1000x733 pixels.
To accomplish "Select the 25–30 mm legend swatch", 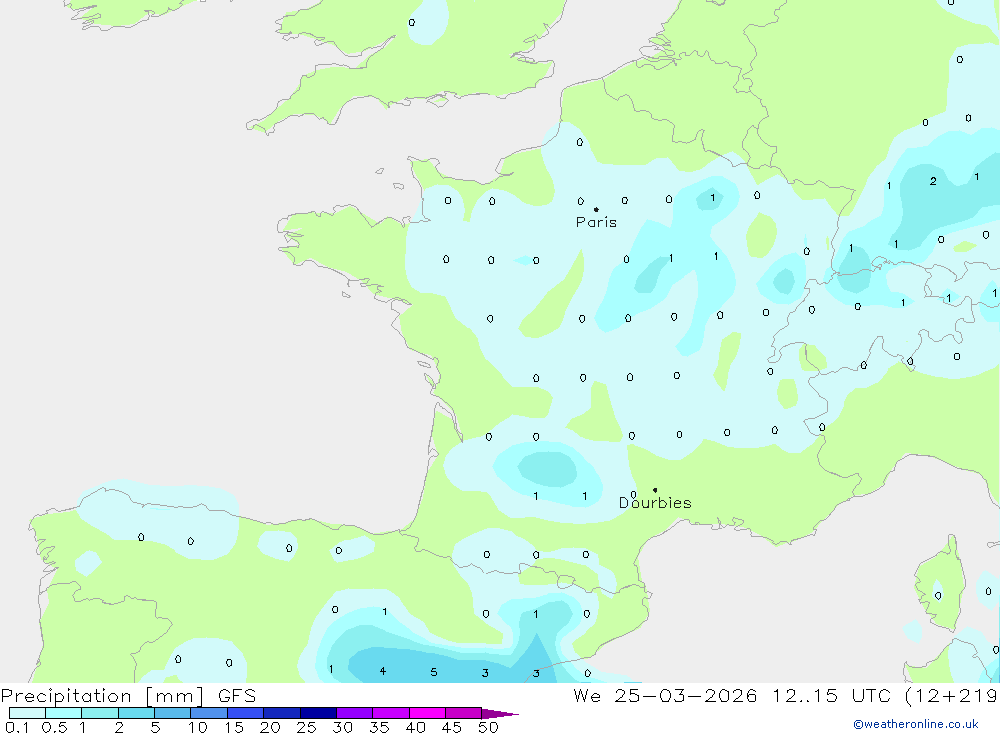I will point(318,713).
